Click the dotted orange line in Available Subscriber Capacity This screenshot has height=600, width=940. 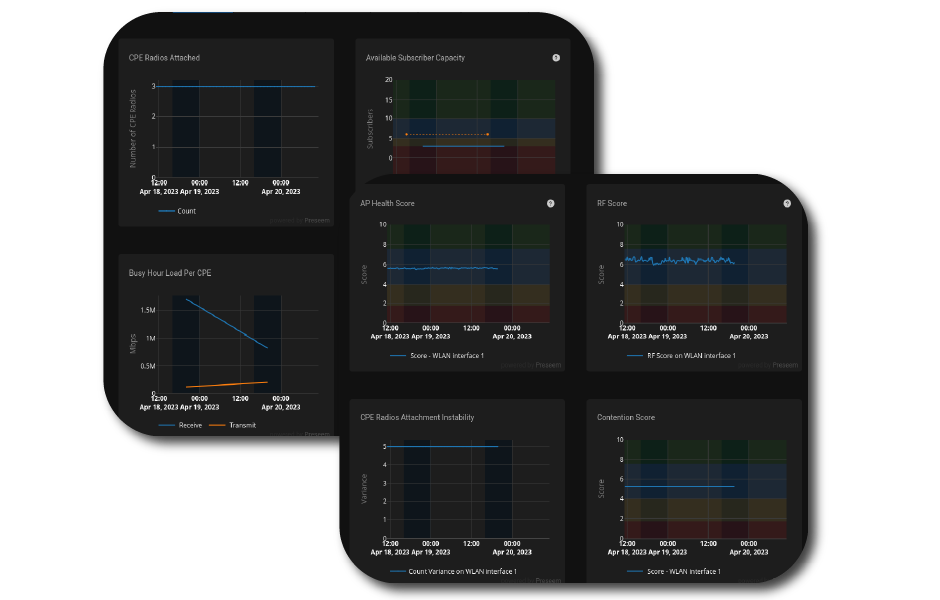(445, 135)
